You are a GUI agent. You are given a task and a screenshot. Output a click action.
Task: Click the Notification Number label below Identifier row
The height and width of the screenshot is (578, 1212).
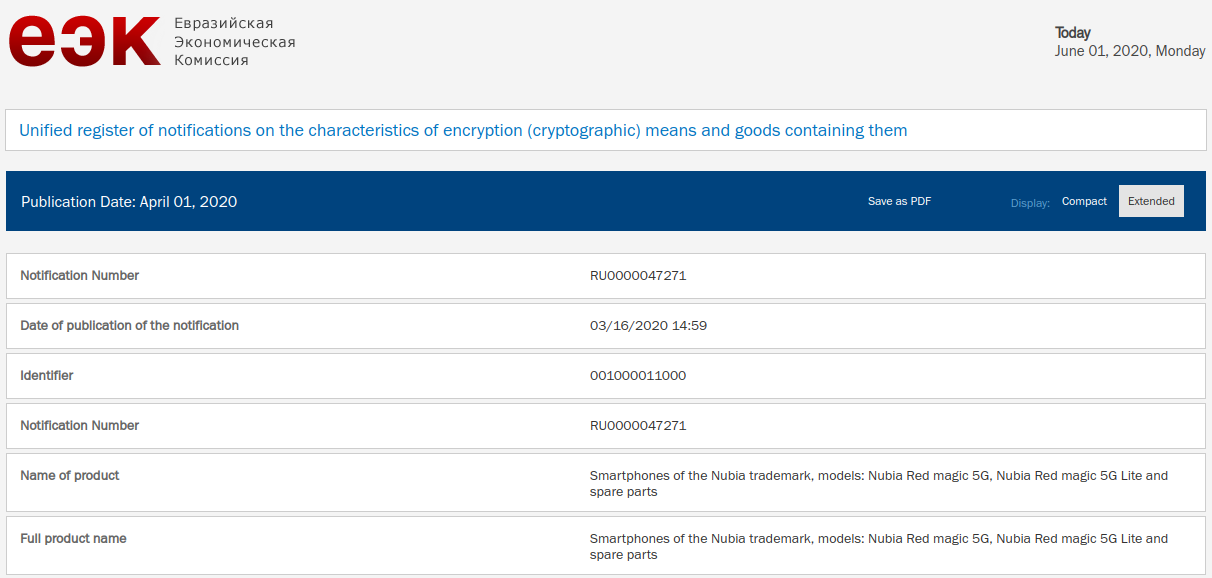[x=80, y=425]
